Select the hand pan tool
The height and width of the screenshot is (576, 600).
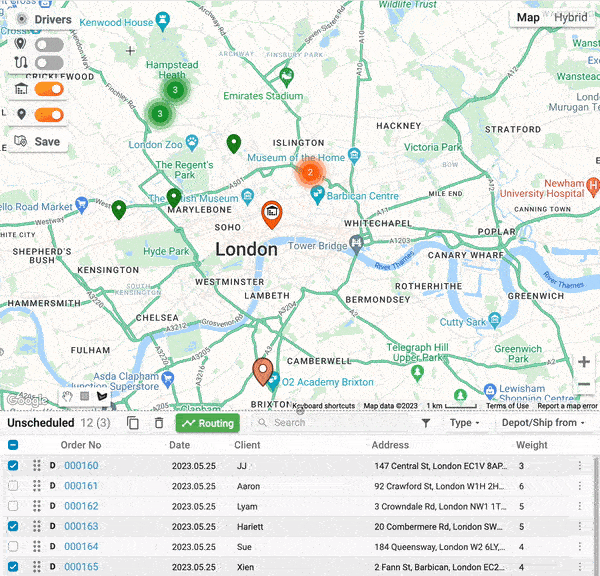[67, 396]
